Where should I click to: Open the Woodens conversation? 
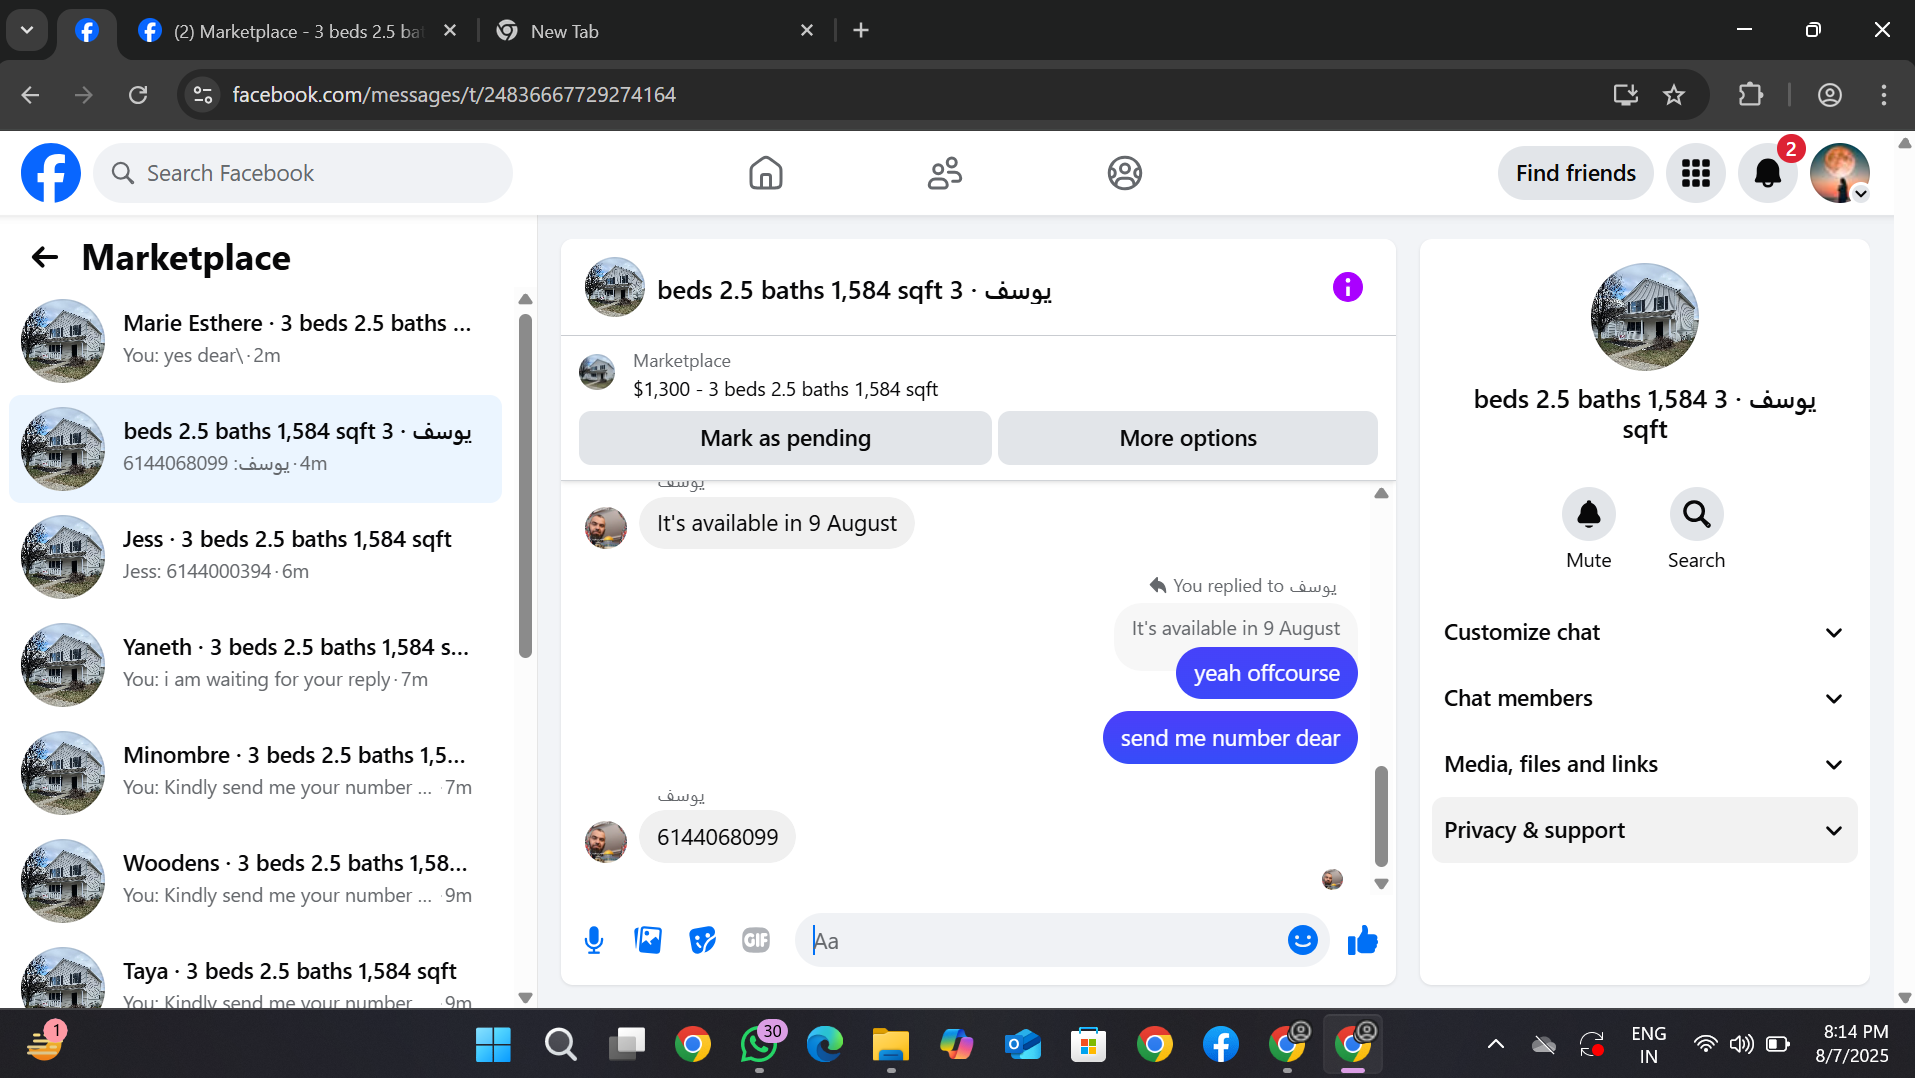tap(255, 881)
